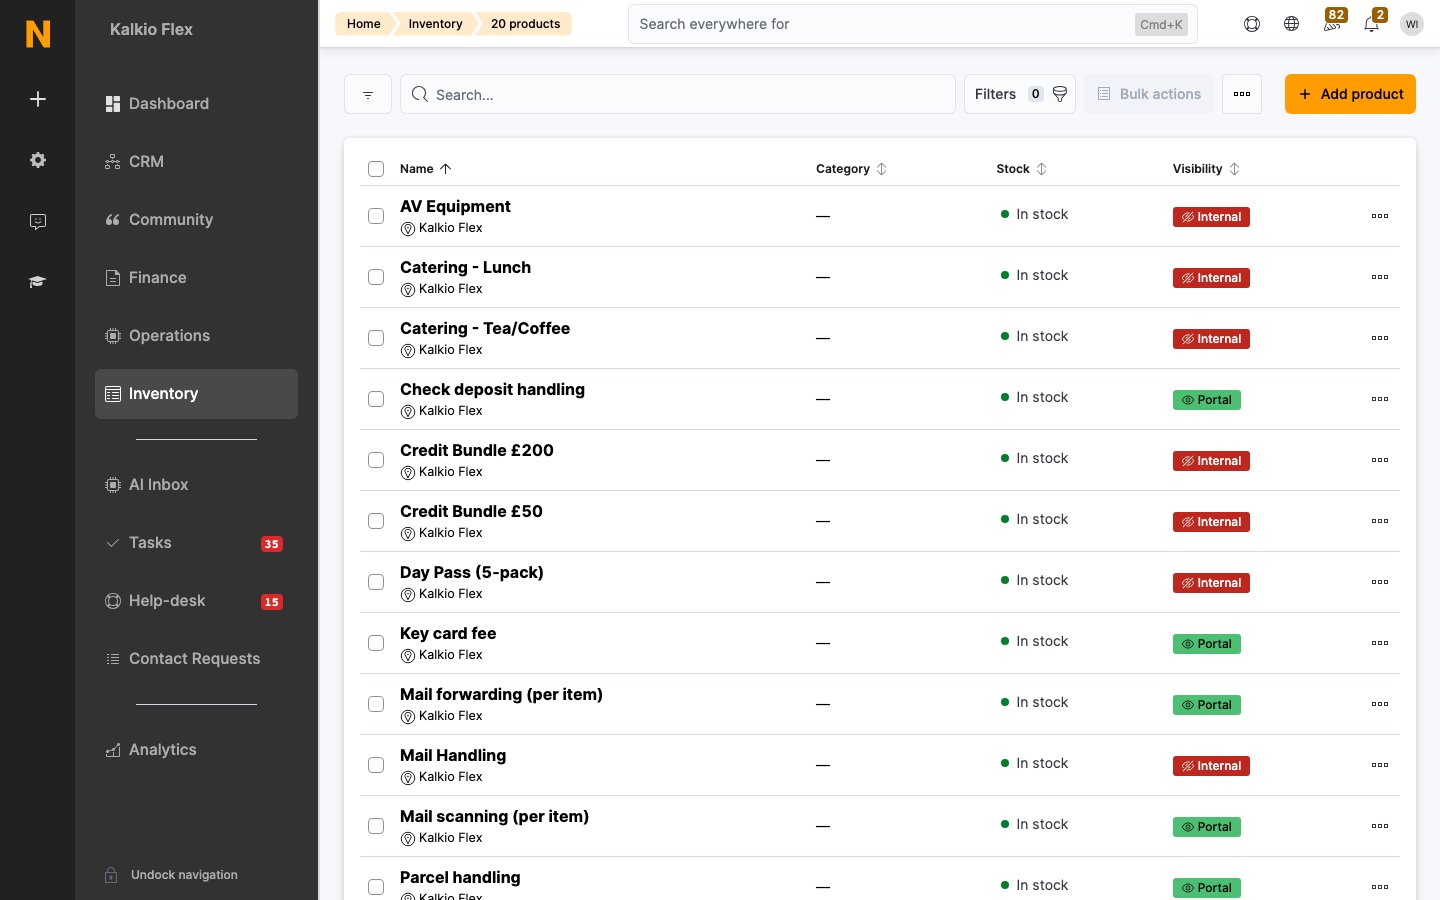Sort by the Stock column header
Viewport: 1440px width, 900px height.
(1021, 169)
